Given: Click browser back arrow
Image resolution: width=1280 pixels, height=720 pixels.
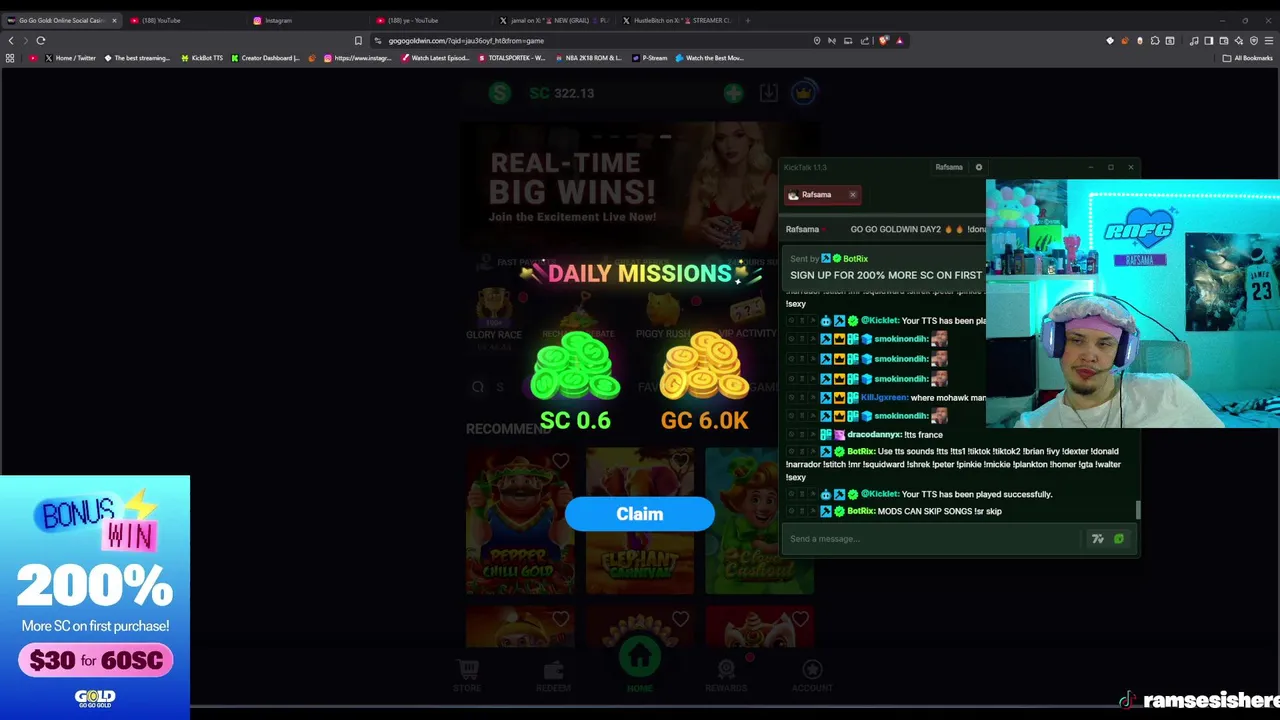Looking at the screenshot, I should point(11,40).
